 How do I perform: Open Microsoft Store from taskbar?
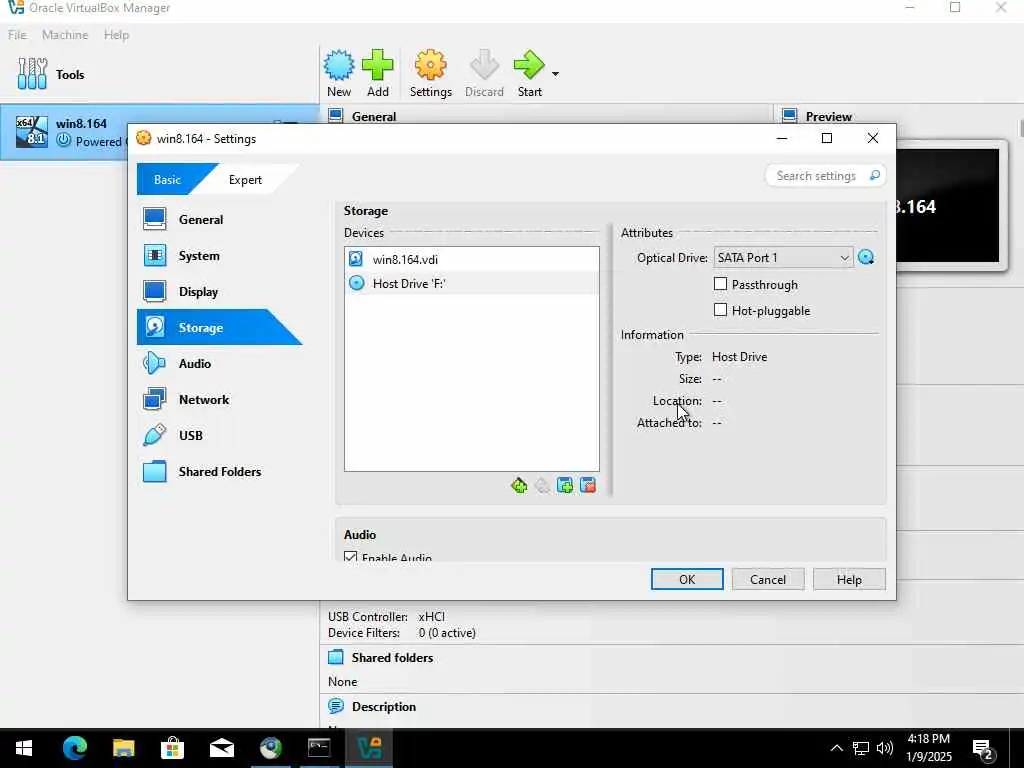172,748
